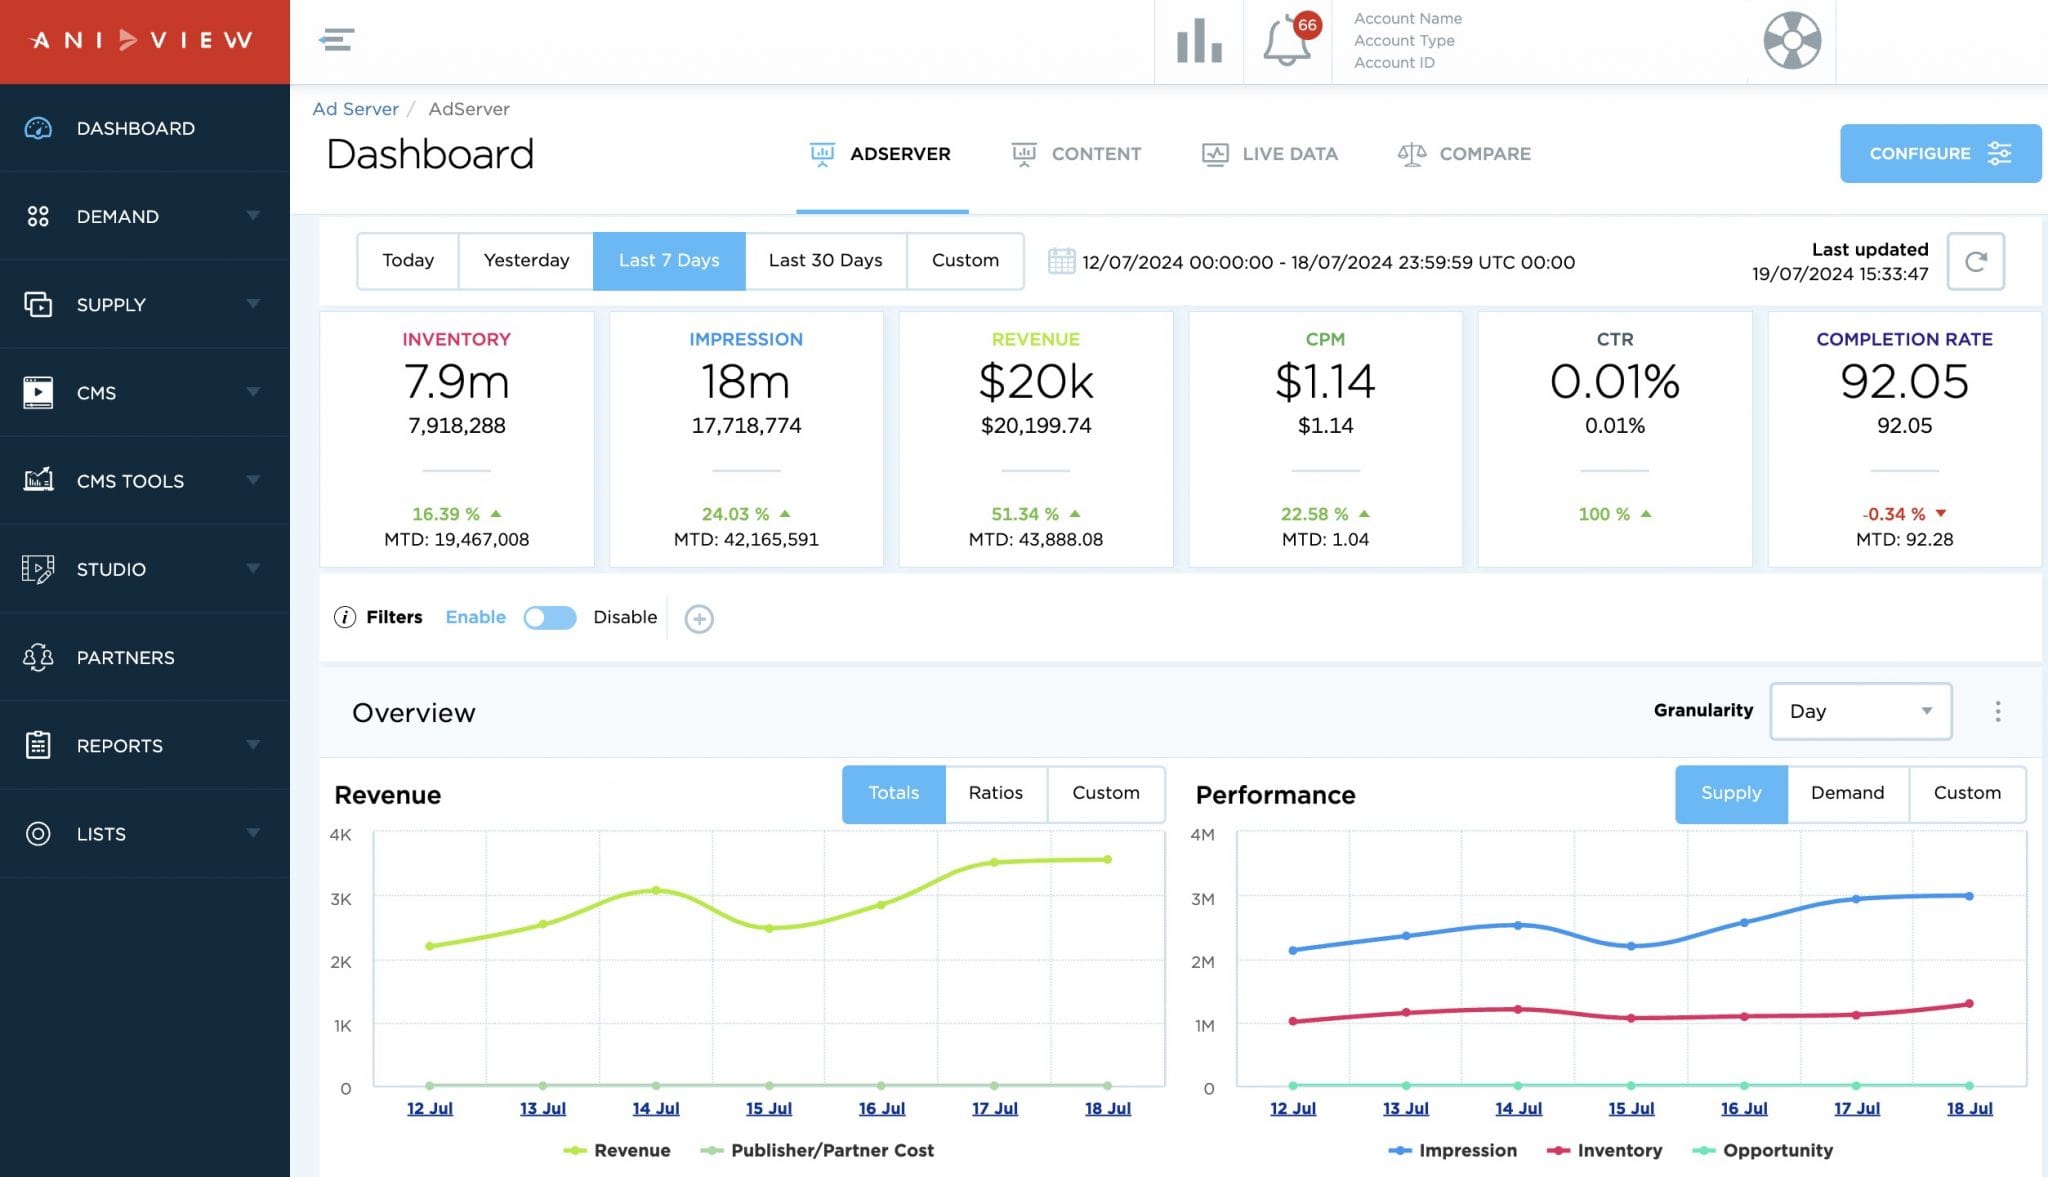Screen dimensions: 2048x1177
Task: Click the refresh data icon button
Action: (x=1975, y=261)
